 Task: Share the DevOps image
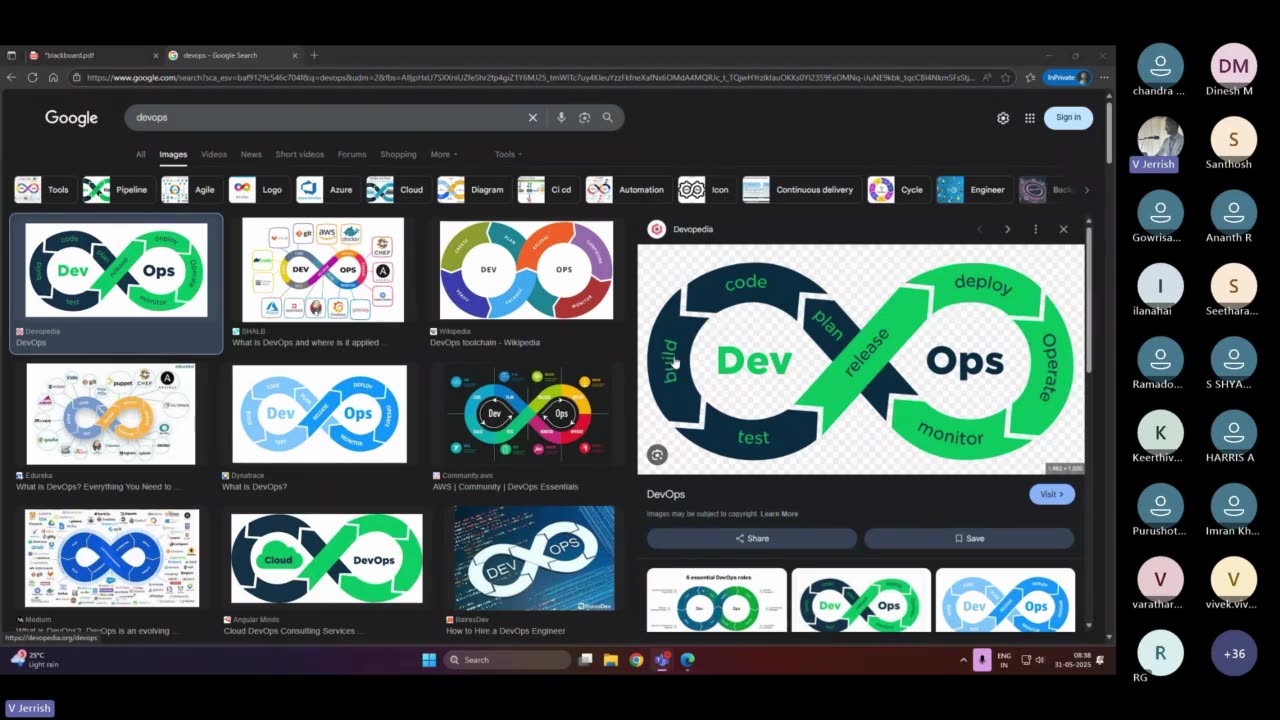752,538
